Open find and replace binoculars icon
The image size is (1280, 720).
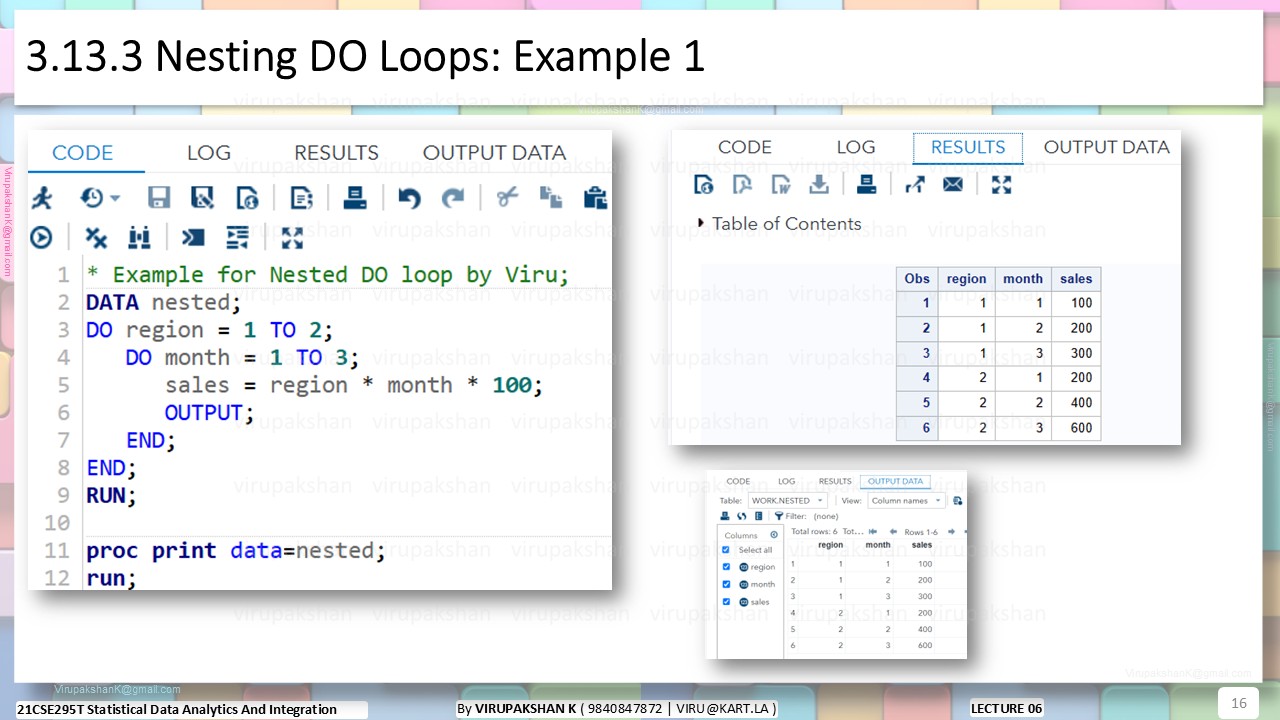(140, 237)
